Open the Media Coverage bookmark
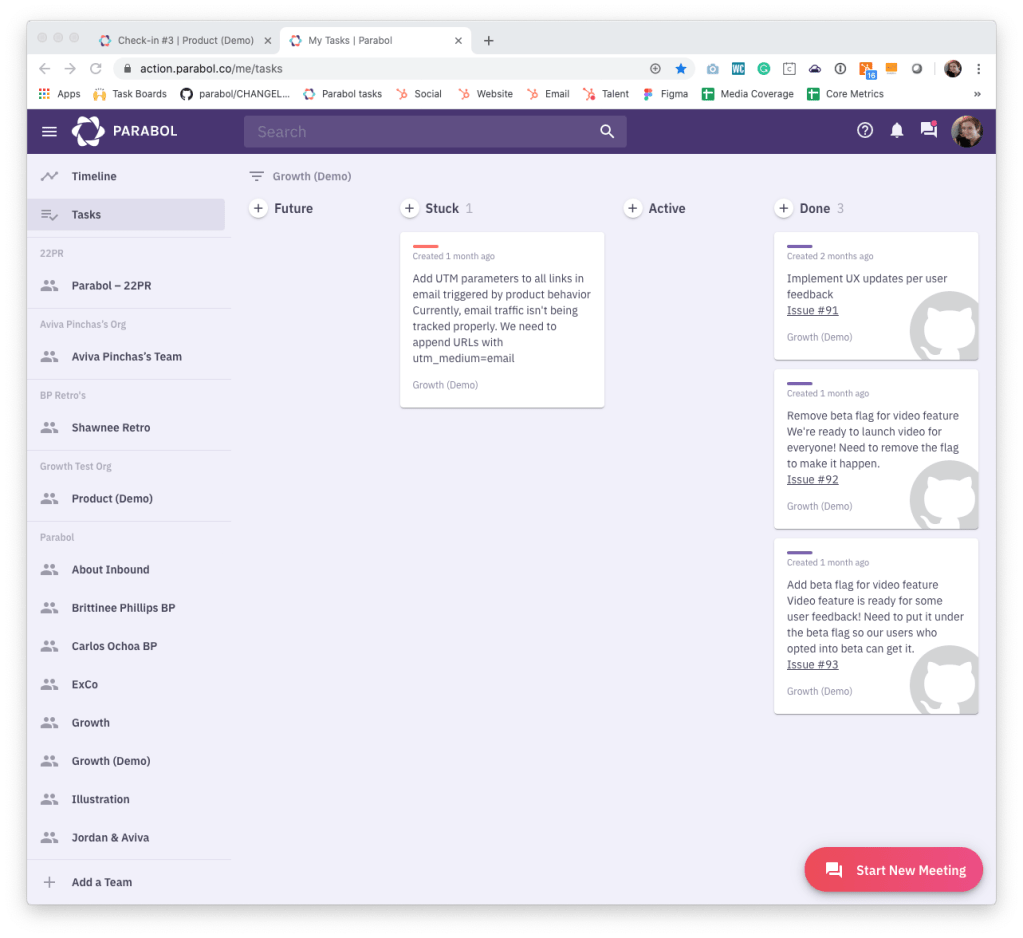Image resolution: width=1023 pixels, height=938 pixels. (x=748, y=94)
